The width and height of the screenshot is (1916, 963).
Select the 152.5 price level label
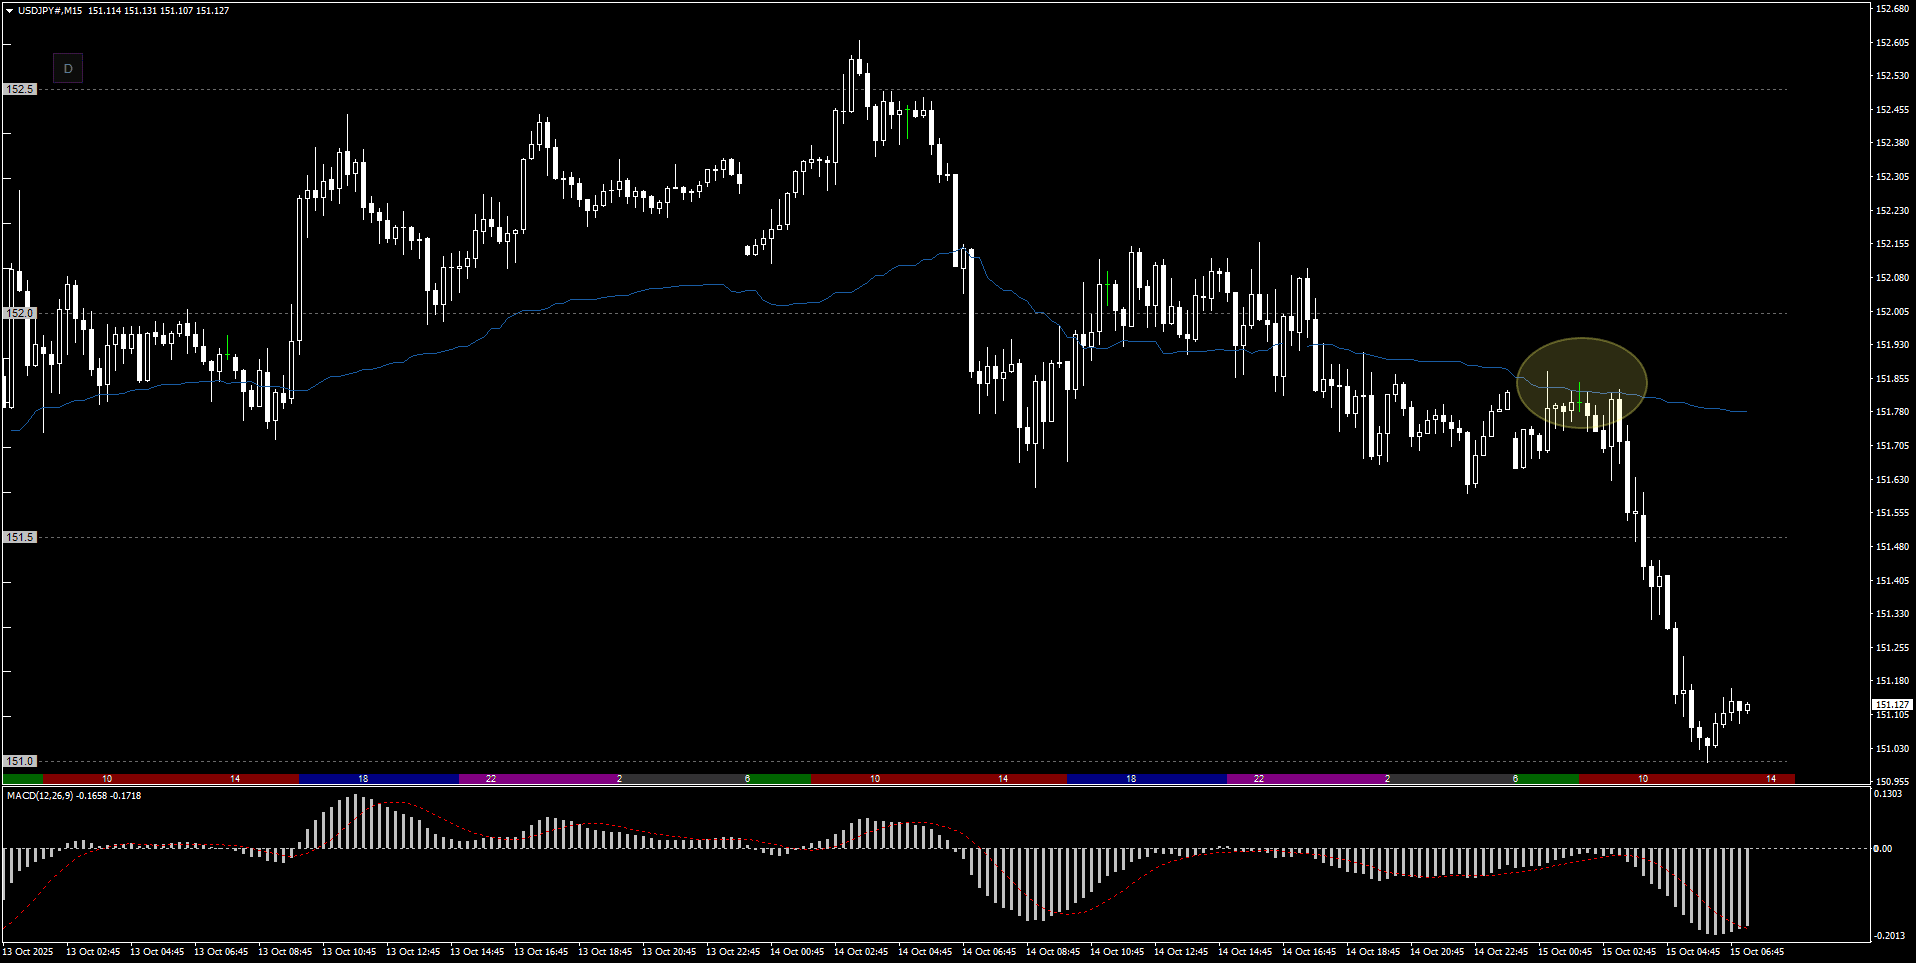[x=20, y=89]
